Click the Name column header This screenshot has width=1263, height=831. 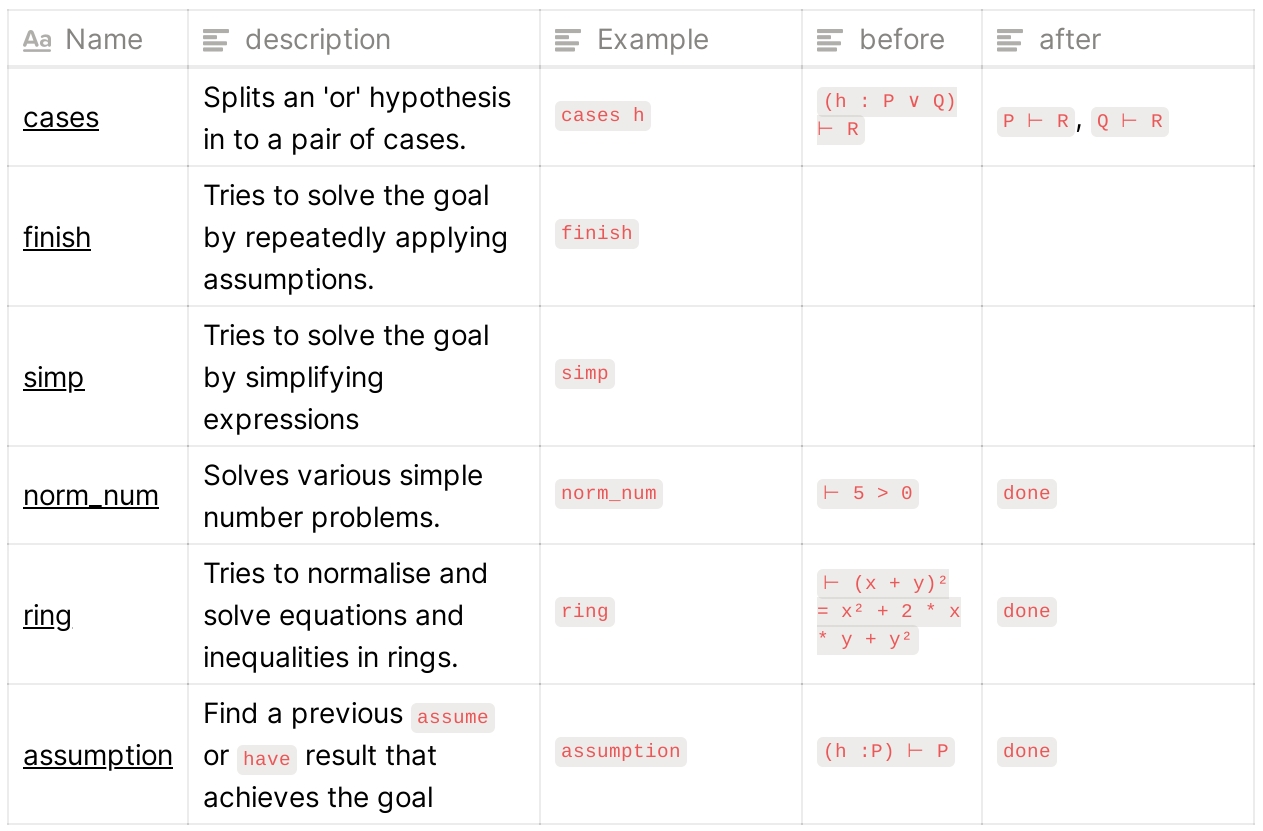tap(104, 40)
